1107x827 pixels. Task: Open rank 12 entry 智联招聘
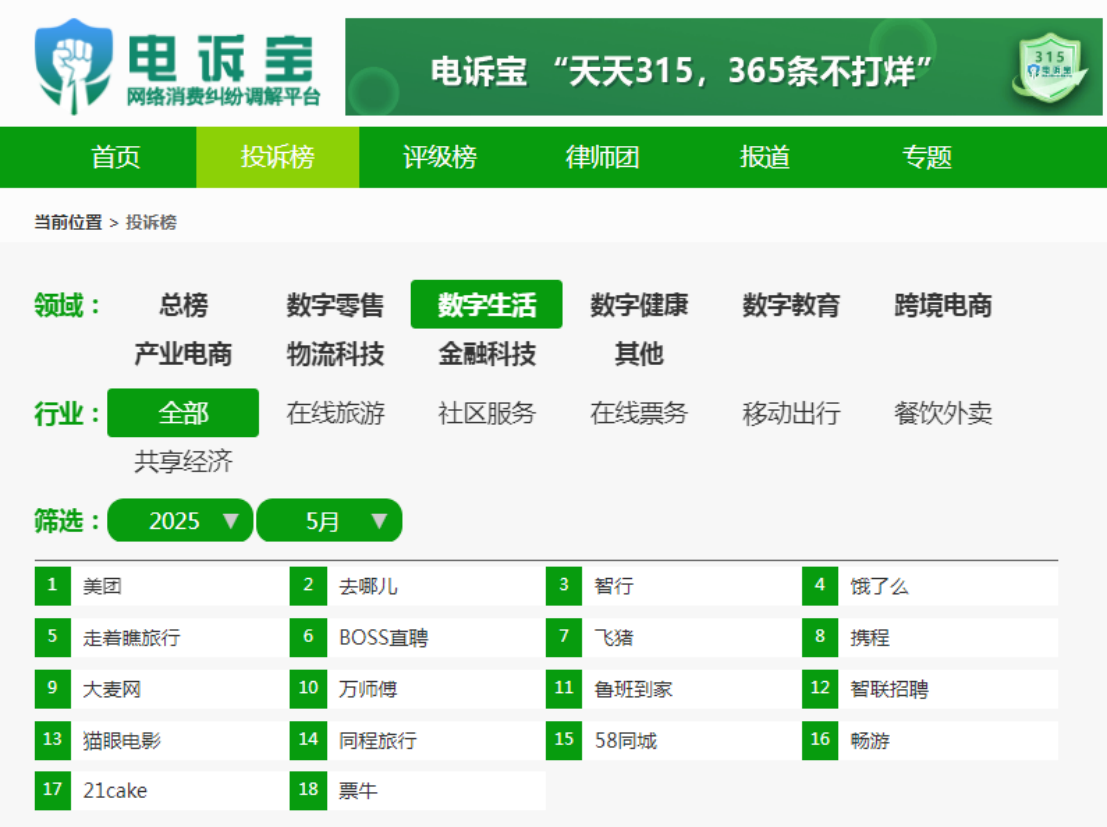pos(930,689)
